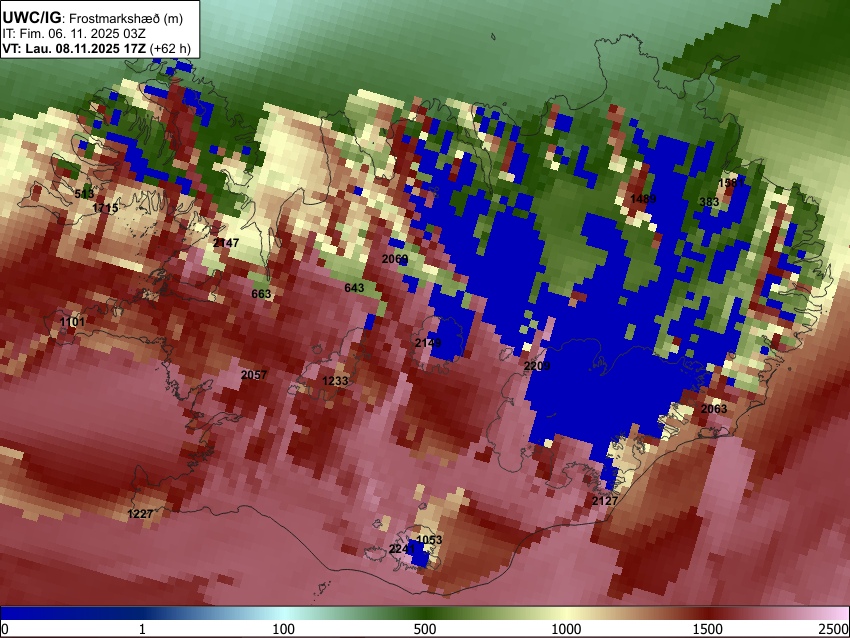Viewport: 850px width, 638px height.
Task: Click the map value 2149
Action: (x=428, y=343)
